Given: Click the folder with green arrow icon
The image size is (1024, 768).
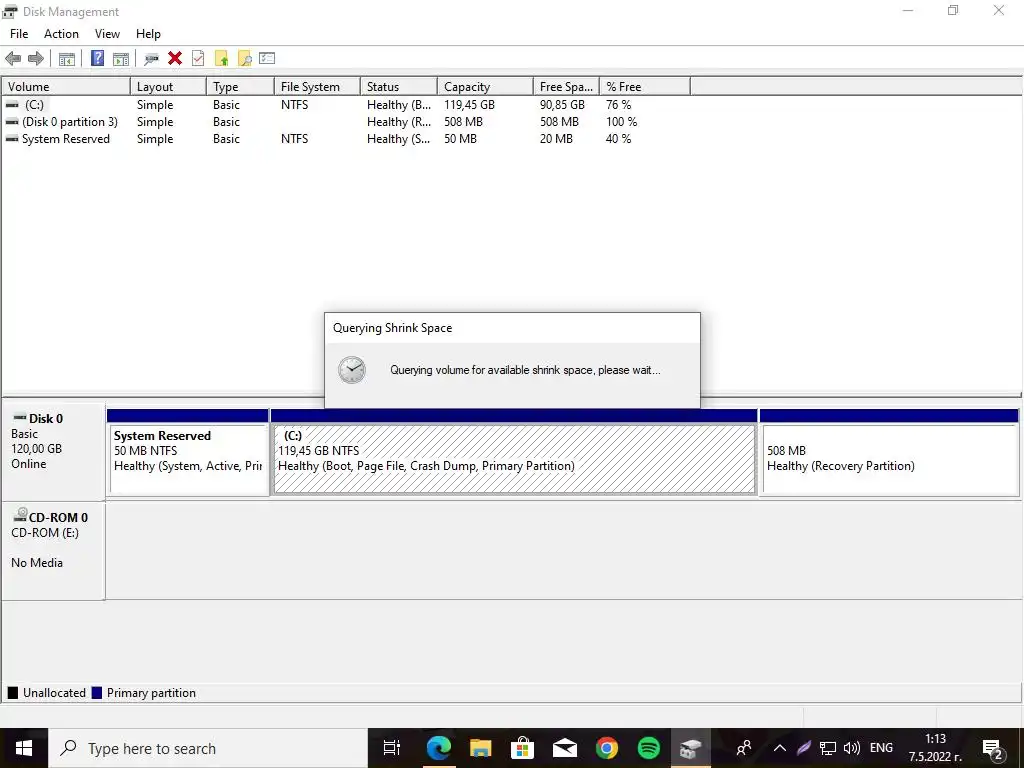Looking at the screenshot, I should pos(221,59).
